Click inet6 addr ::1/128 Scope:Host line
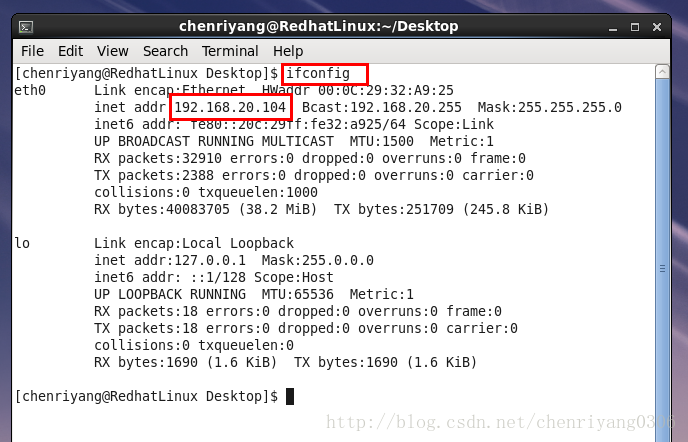688x442 pixels. click(x=214, y=277)
